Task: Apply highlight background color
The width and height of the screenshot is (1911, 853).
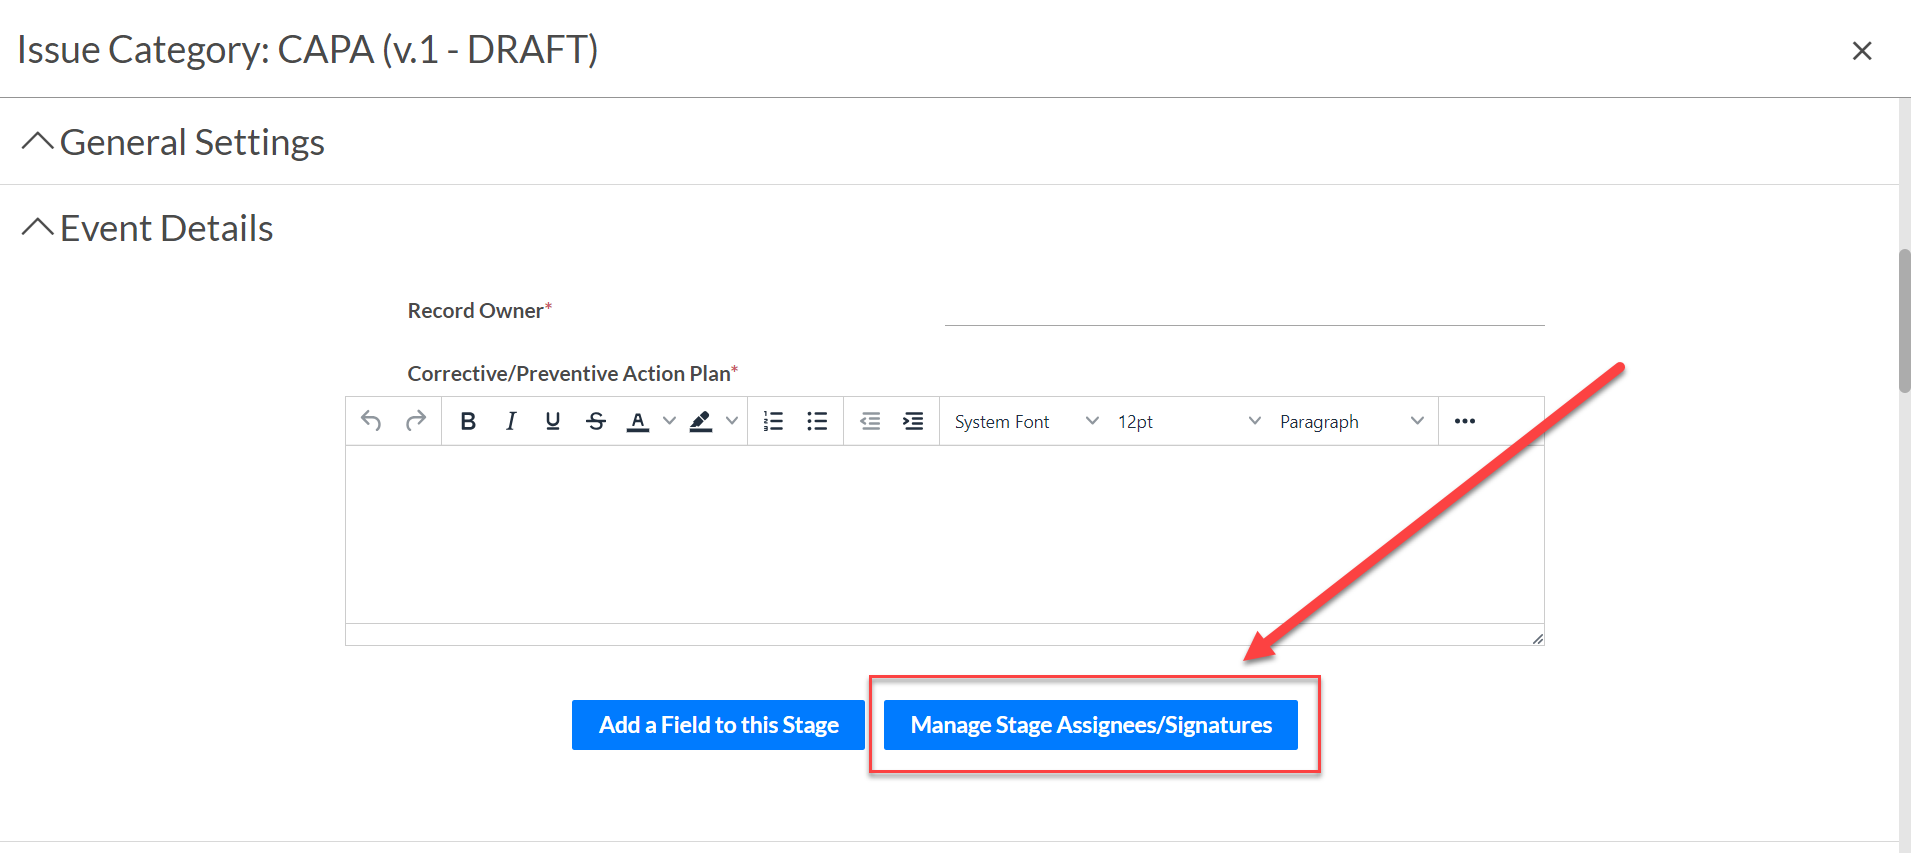Action: point(701,421)
